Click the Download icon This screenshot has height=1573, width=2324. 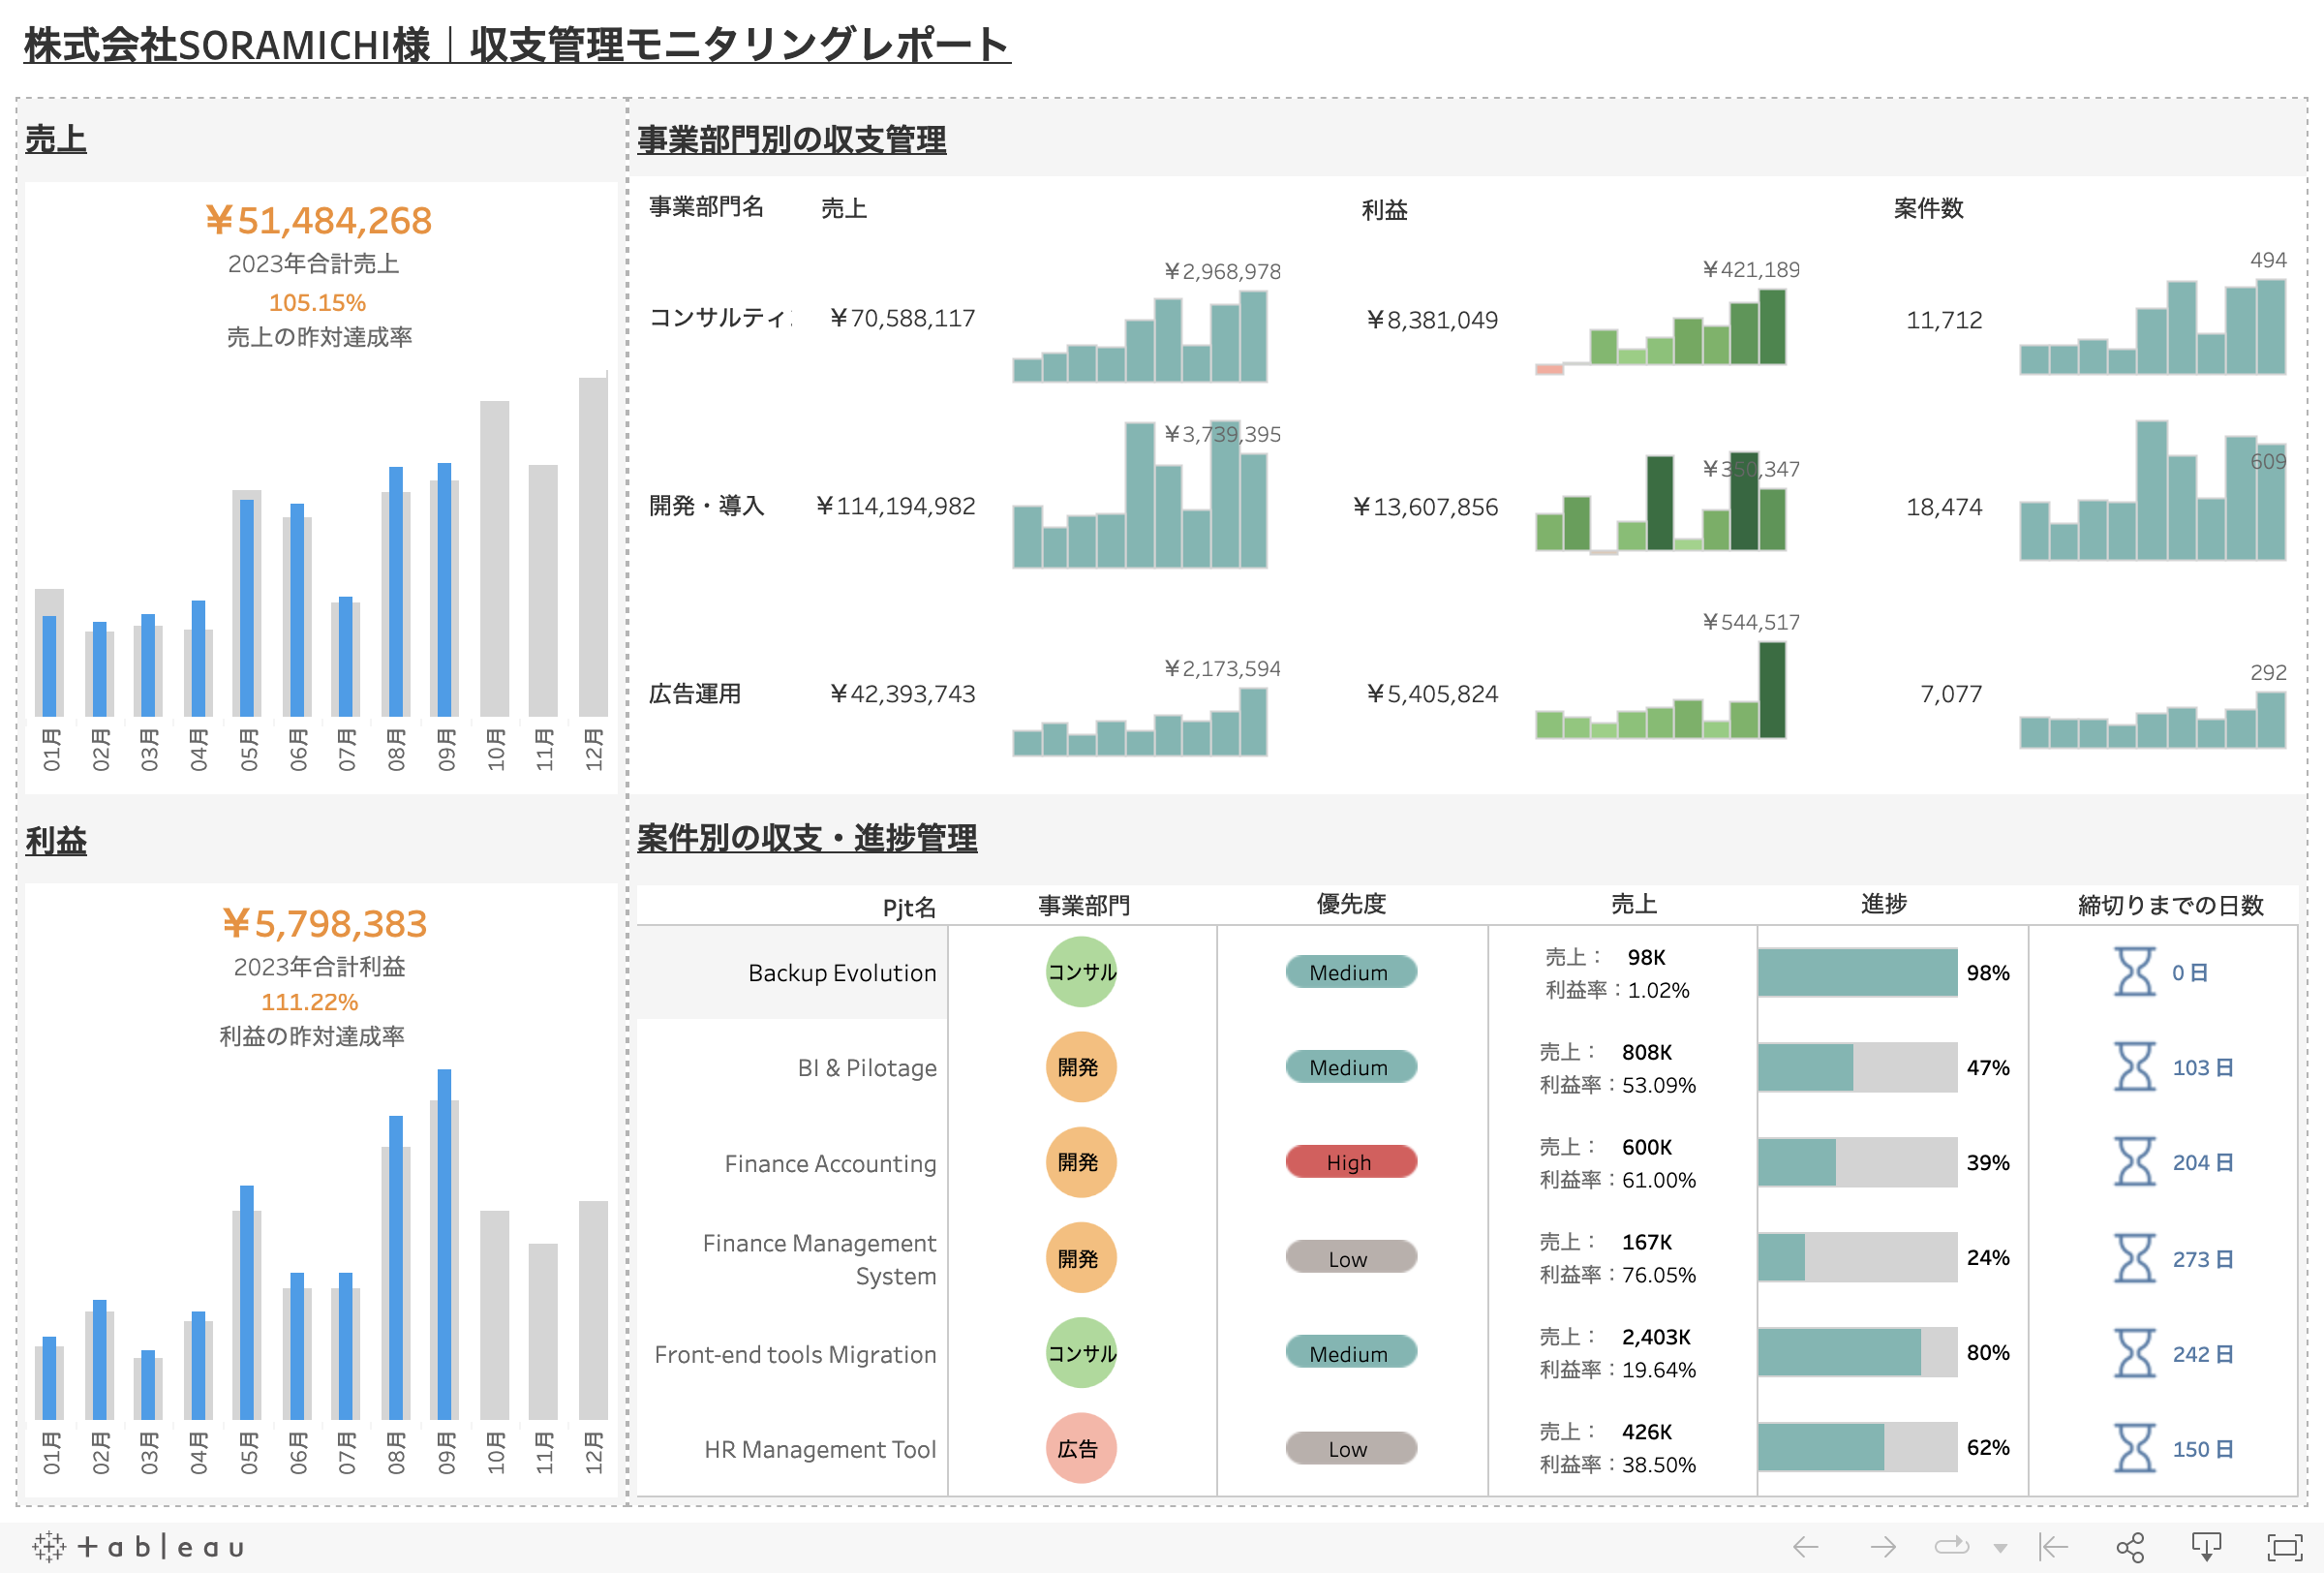point(2206,1548)
